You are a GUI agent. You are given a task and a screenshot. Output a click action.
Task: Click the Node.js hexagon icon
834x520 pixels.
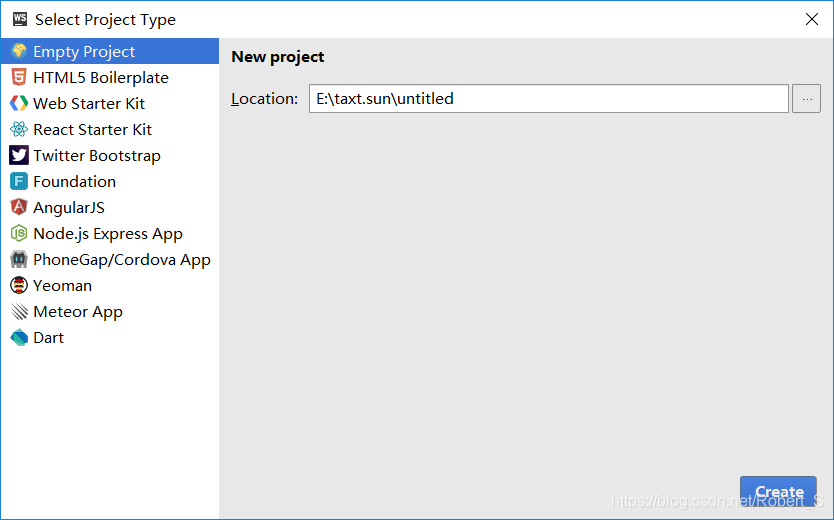click(19, 233)
